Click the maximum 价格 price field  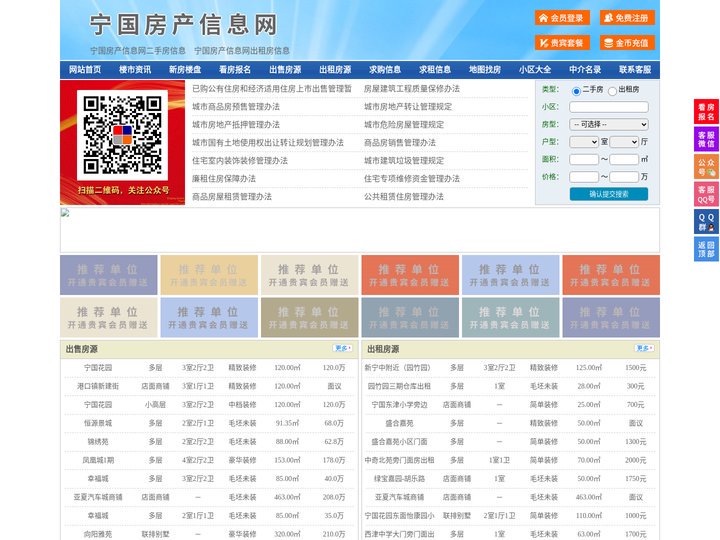pos(624,177)
